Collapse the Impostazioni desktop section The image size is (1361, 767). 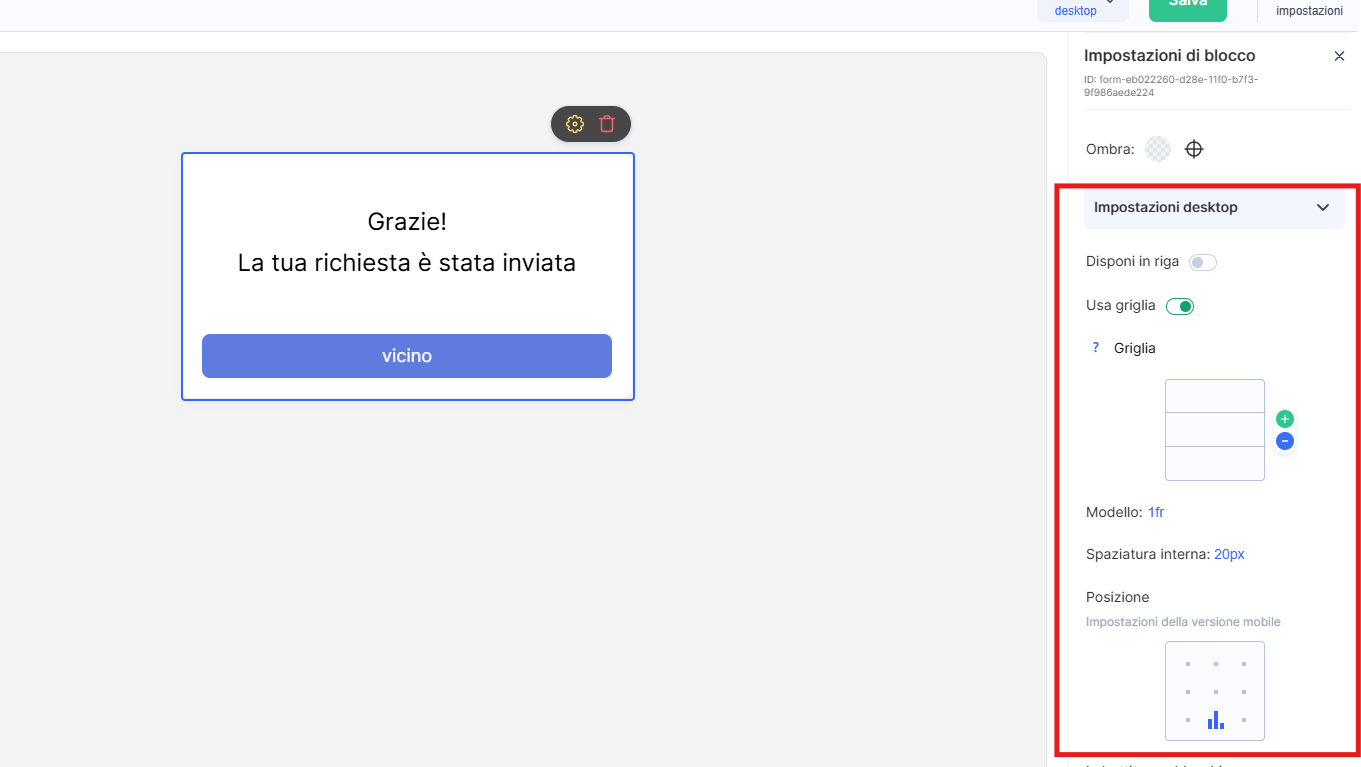pos(1322,207)
